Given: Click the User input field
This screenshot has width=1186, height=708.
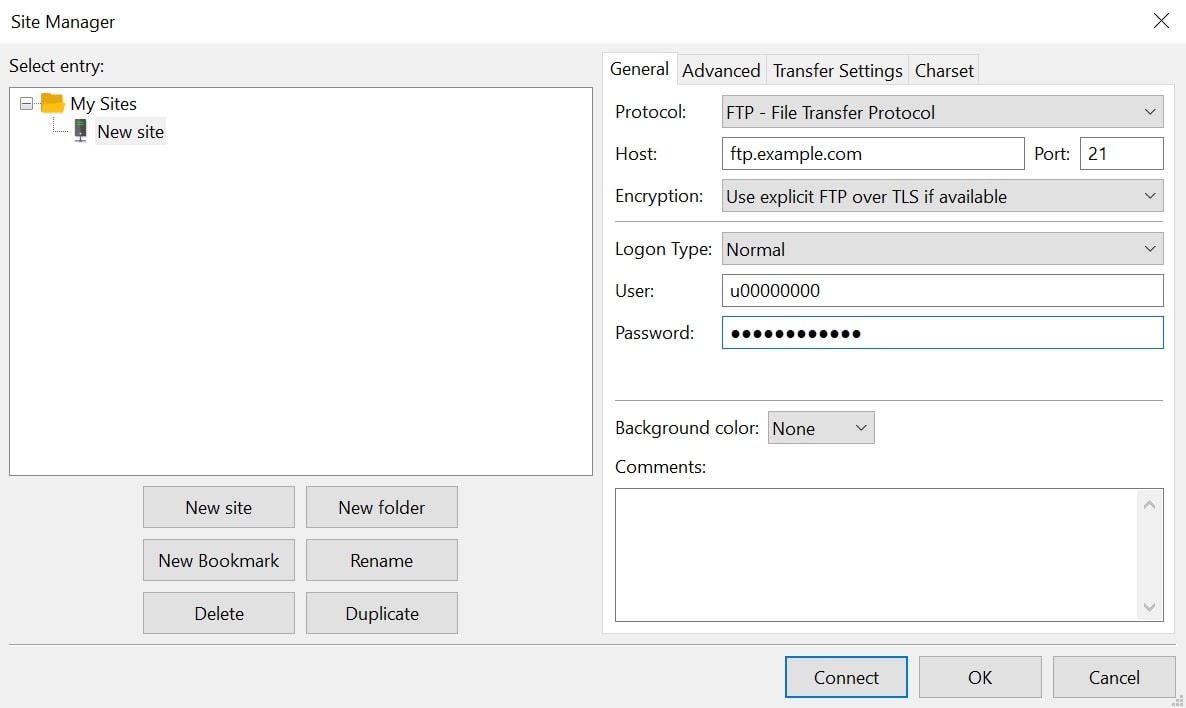Looking at the screenshot, I should click(x=942, y=290).
